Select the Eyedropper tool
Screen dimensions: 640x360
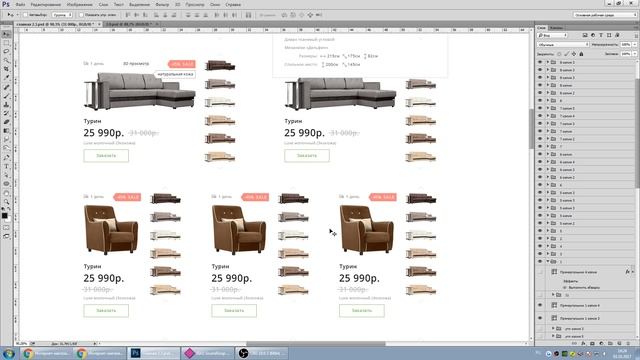(x=6, y=78)
